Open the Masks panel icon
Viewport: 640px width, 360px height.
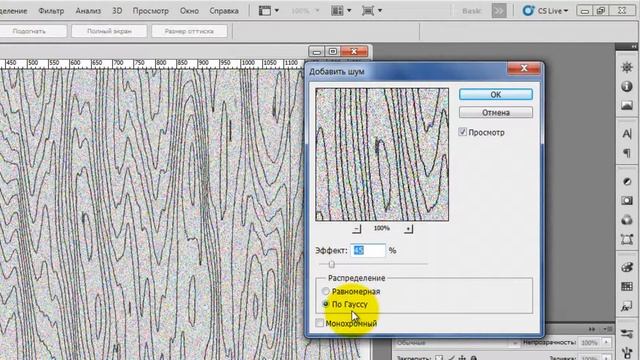627,200
